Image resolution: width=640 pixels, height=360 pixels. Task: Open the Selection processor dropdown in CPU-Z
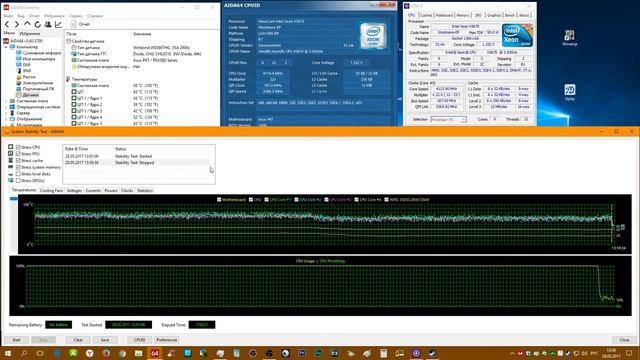click(x=449, y=120)
